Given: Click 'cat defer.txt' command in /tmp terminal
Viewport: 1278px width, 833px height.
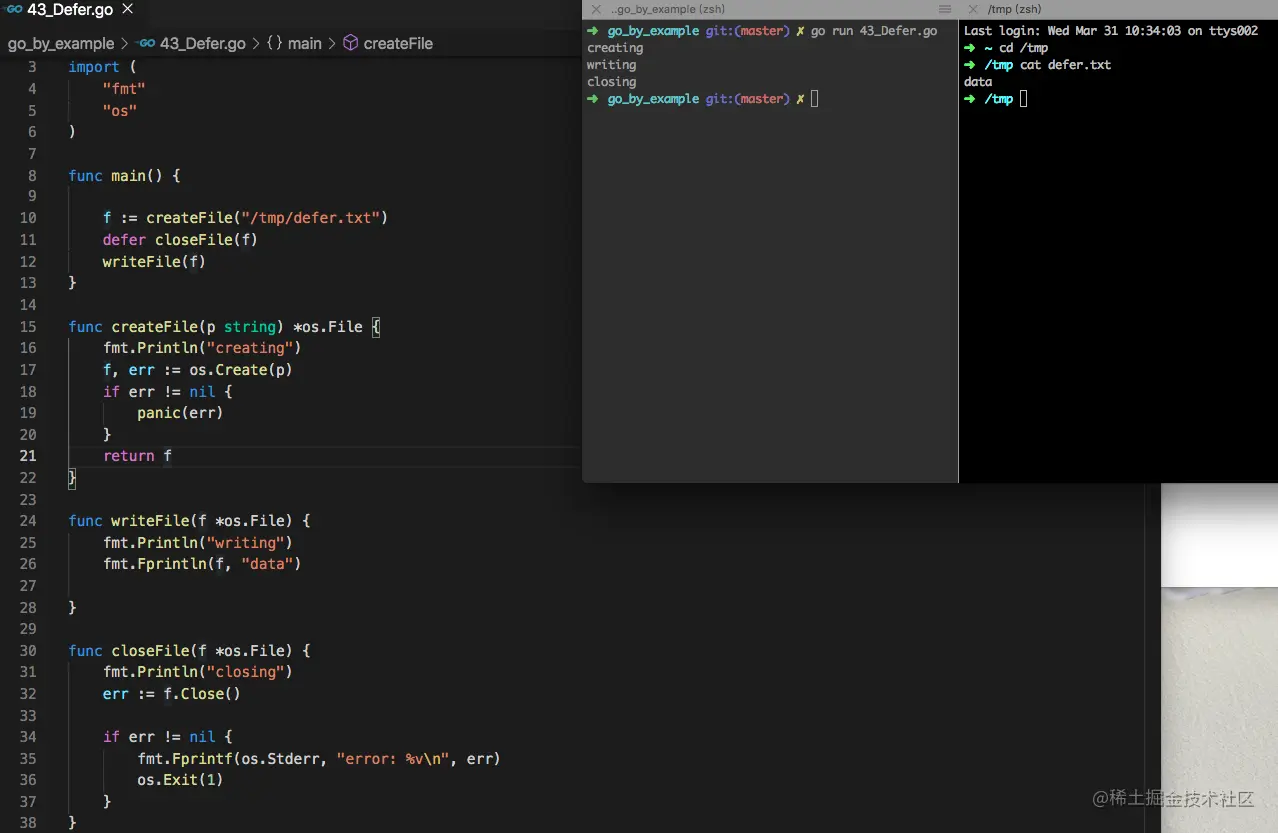Looking at the screenshot, I should tap(1065, 65).
